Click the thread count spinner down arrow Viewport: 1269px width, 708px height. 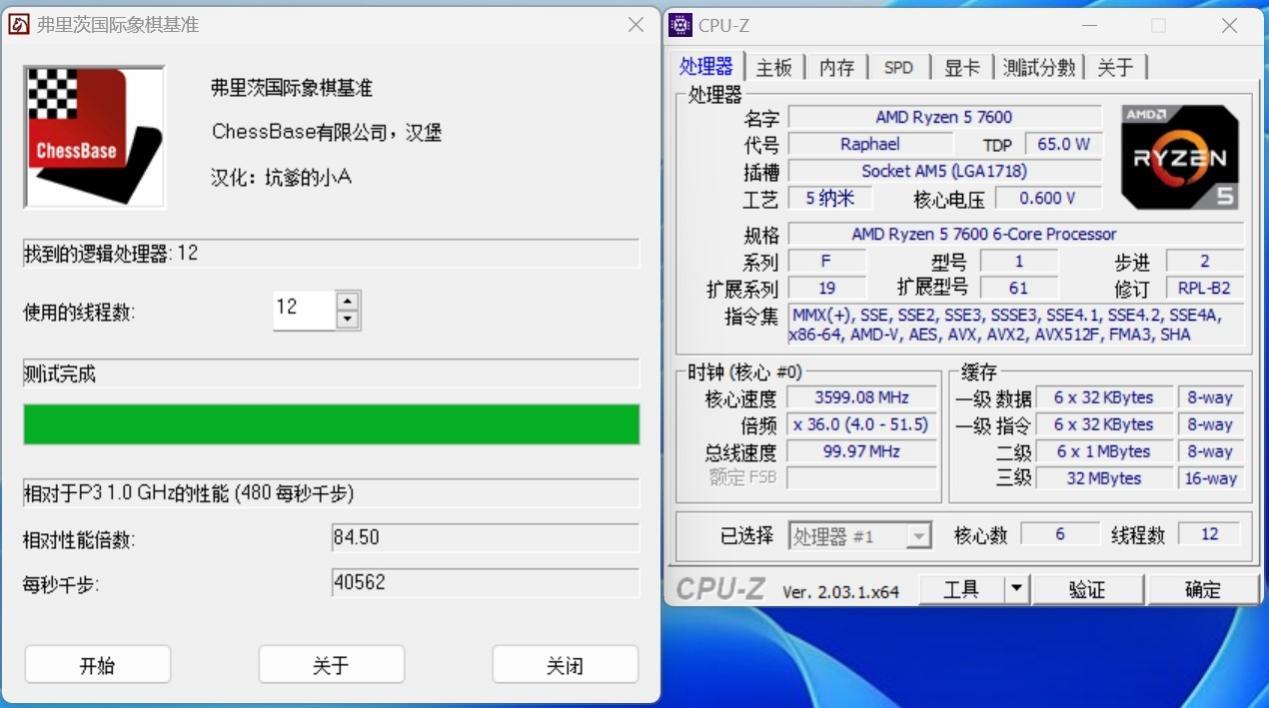coord(347,317)
